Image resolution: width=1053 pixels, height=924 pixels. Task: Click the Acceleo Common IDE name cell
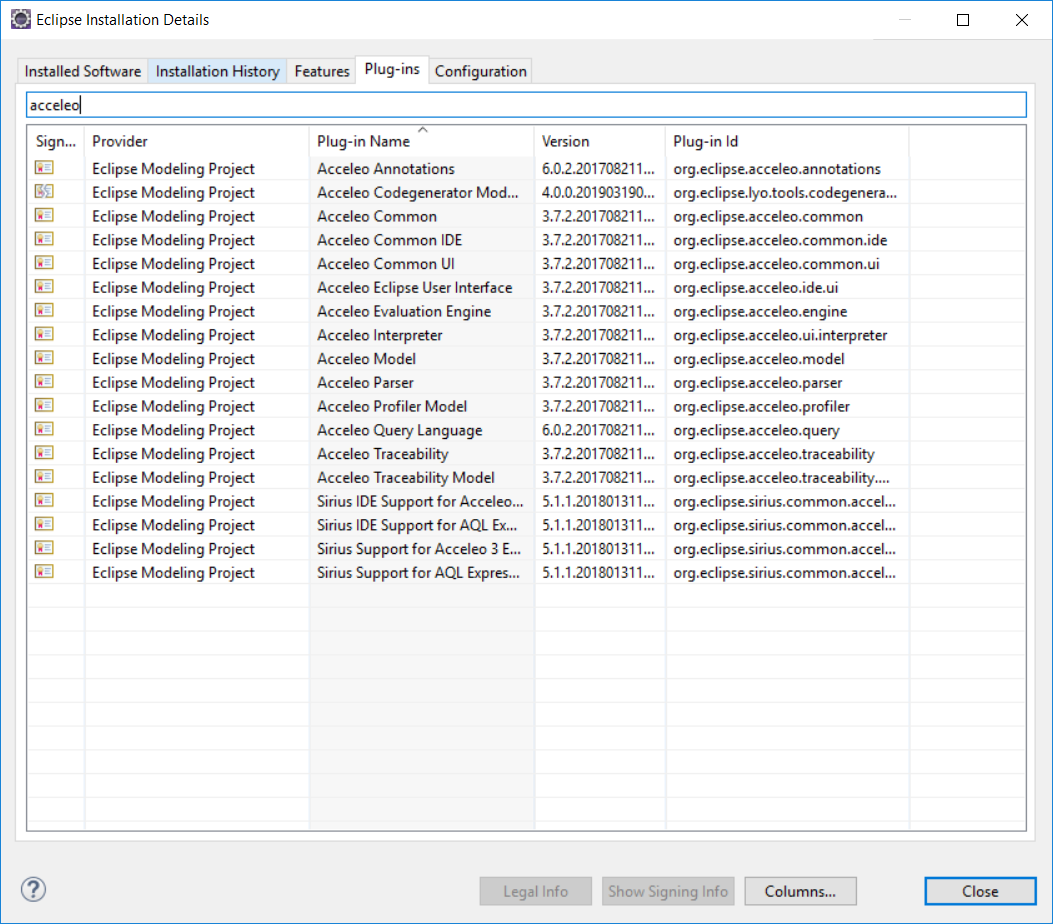390,240
